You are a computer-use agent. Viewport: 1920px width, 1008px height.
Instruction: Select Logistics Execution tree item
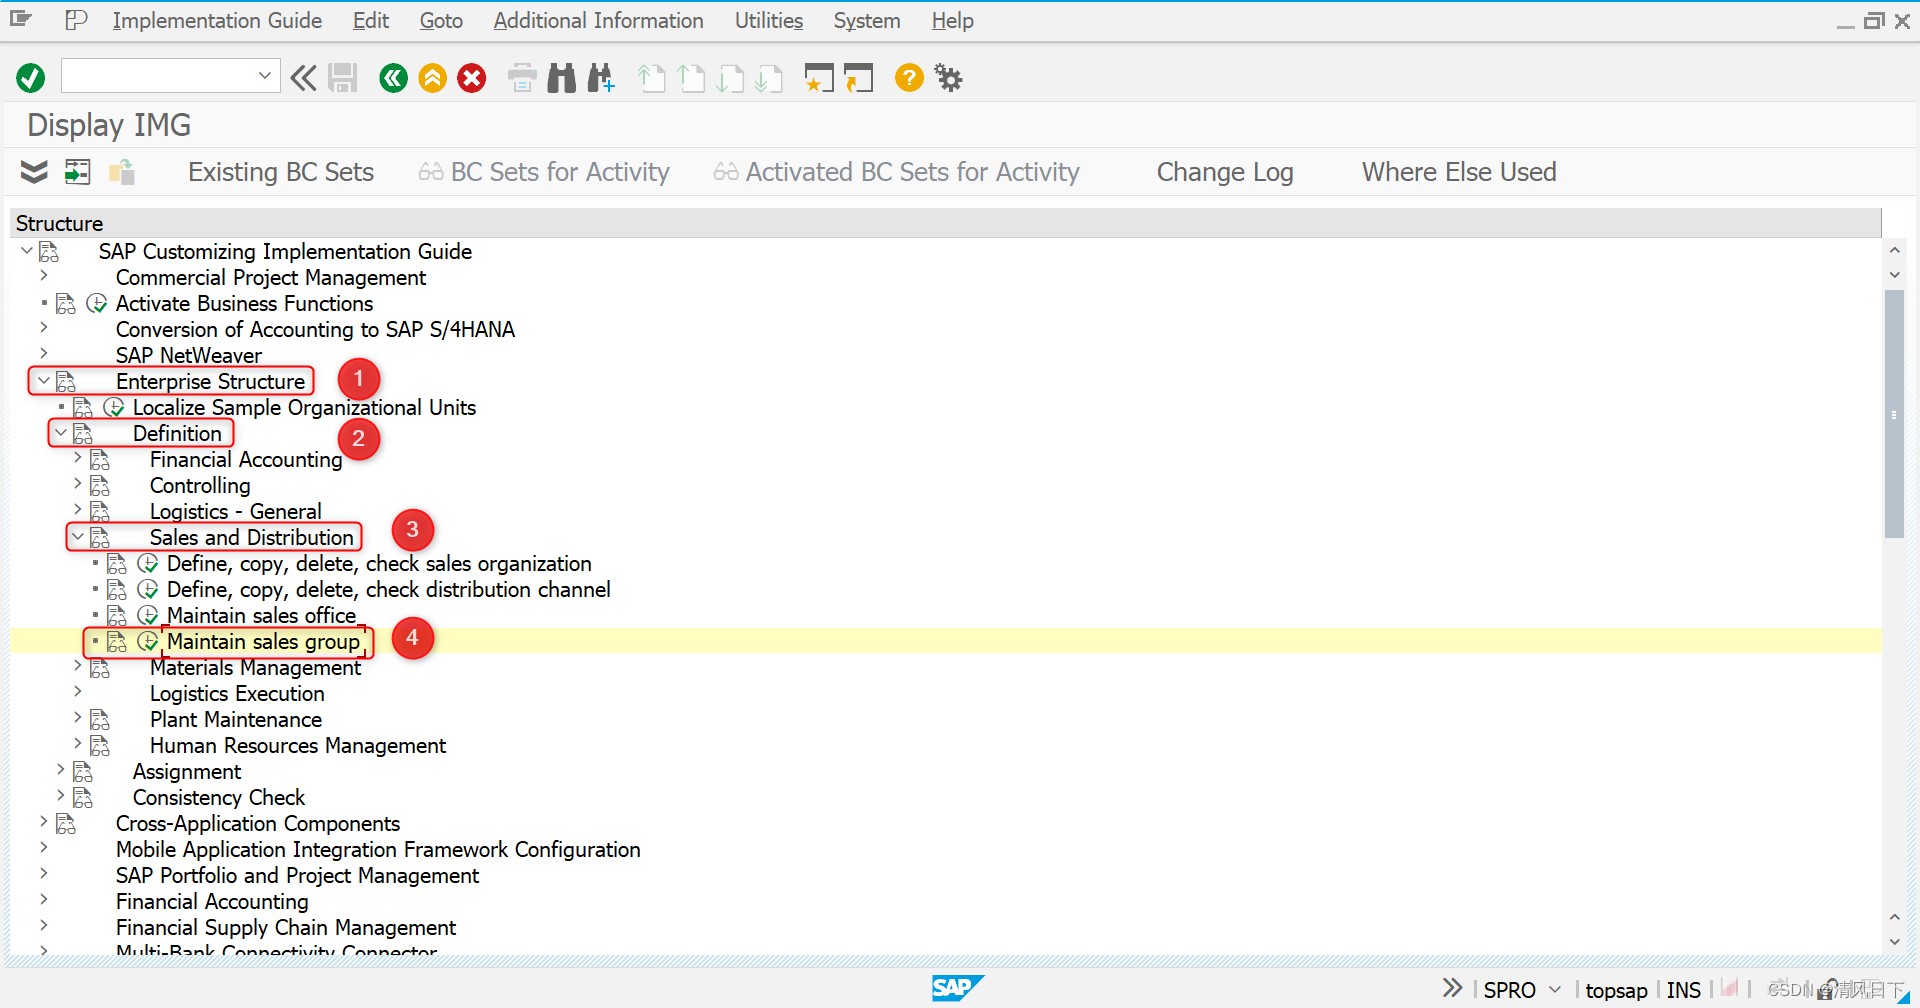tap(237, 693)
